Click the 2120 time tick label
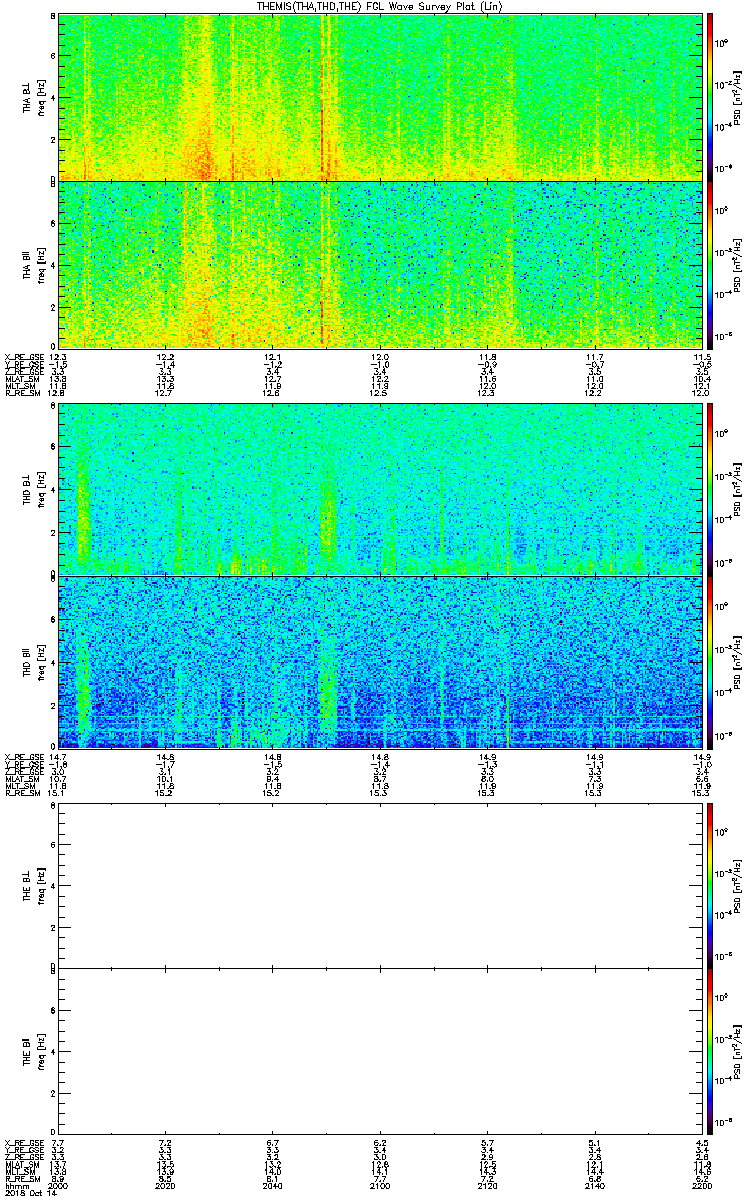 coord(487,1184)
